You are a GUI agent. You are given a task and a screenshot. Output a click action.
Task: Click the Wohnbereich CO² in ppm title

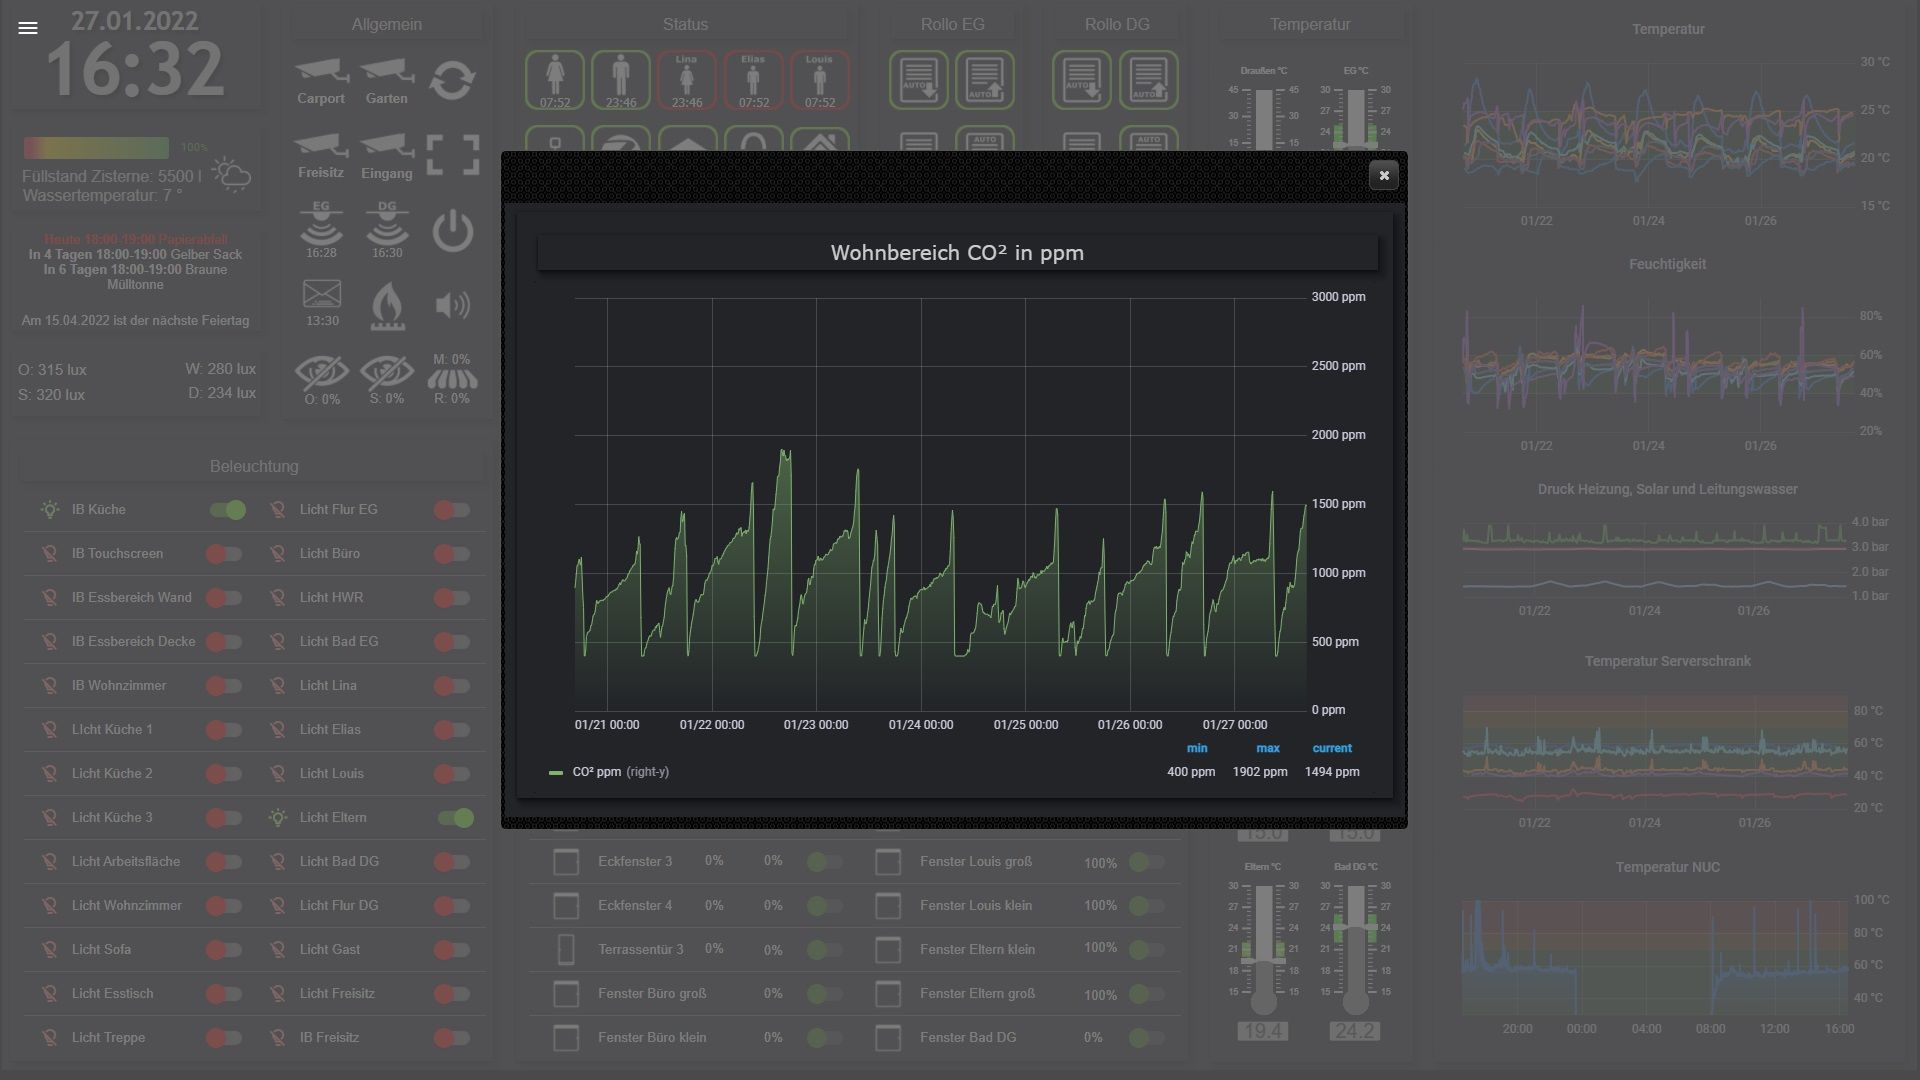957,253
